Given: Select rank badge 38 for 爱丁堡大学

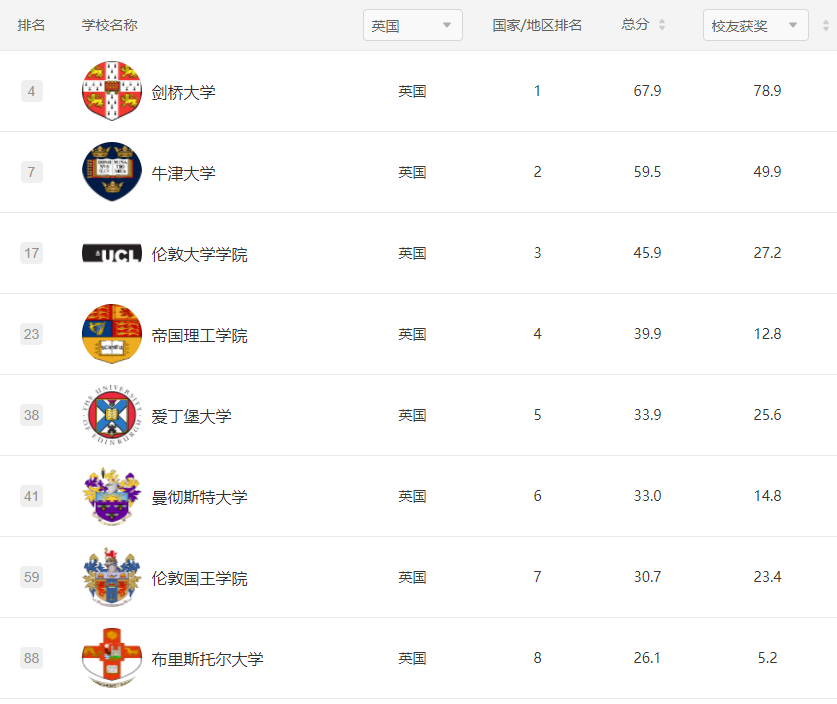Looking at the screenshot, I should (31, 416).
